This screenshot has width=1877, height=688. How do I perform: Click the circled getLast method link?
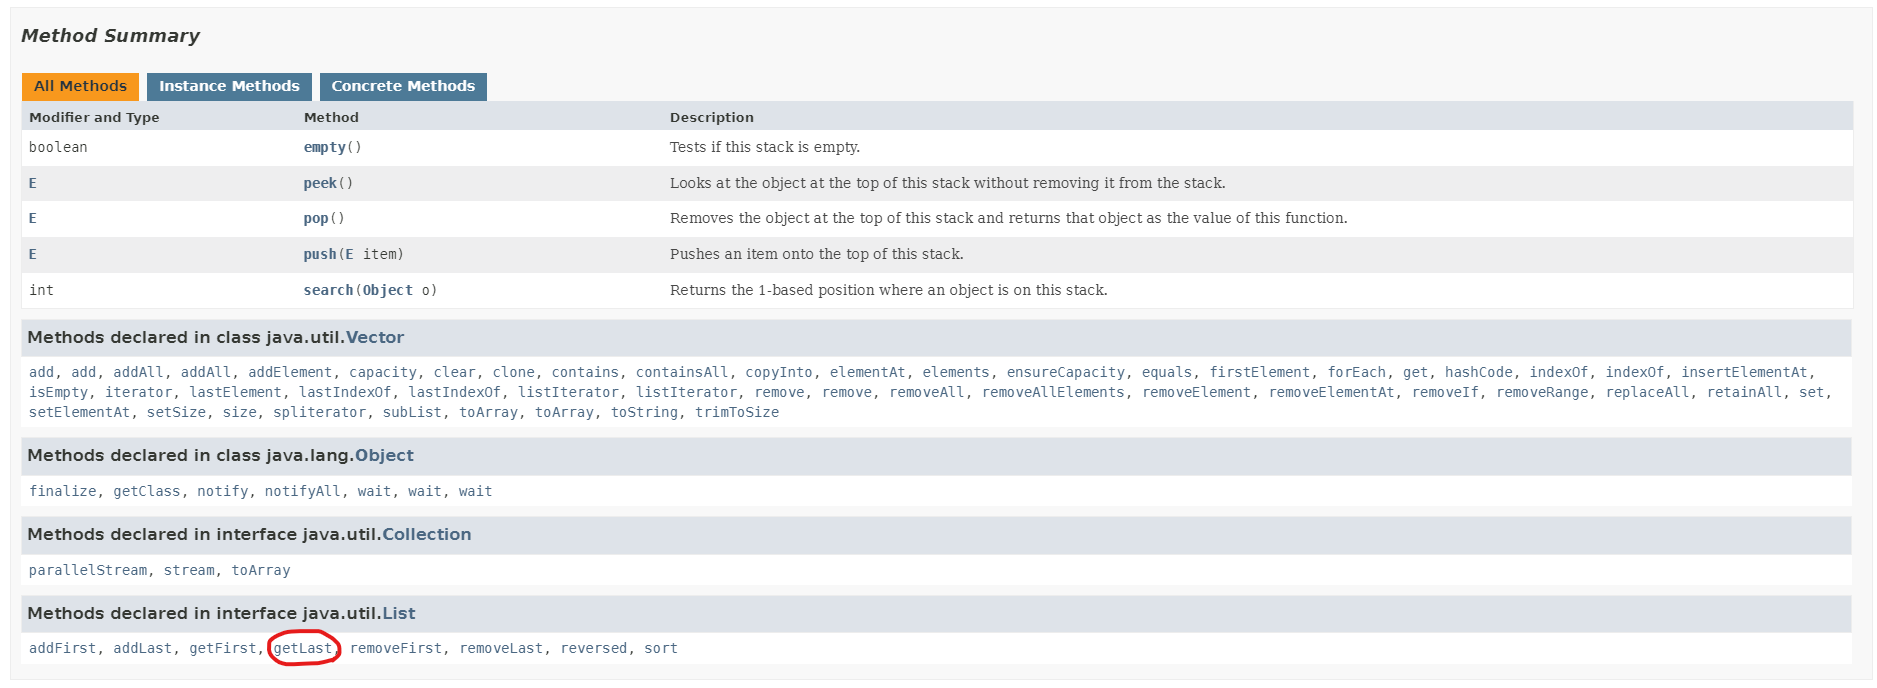point(303,648)
